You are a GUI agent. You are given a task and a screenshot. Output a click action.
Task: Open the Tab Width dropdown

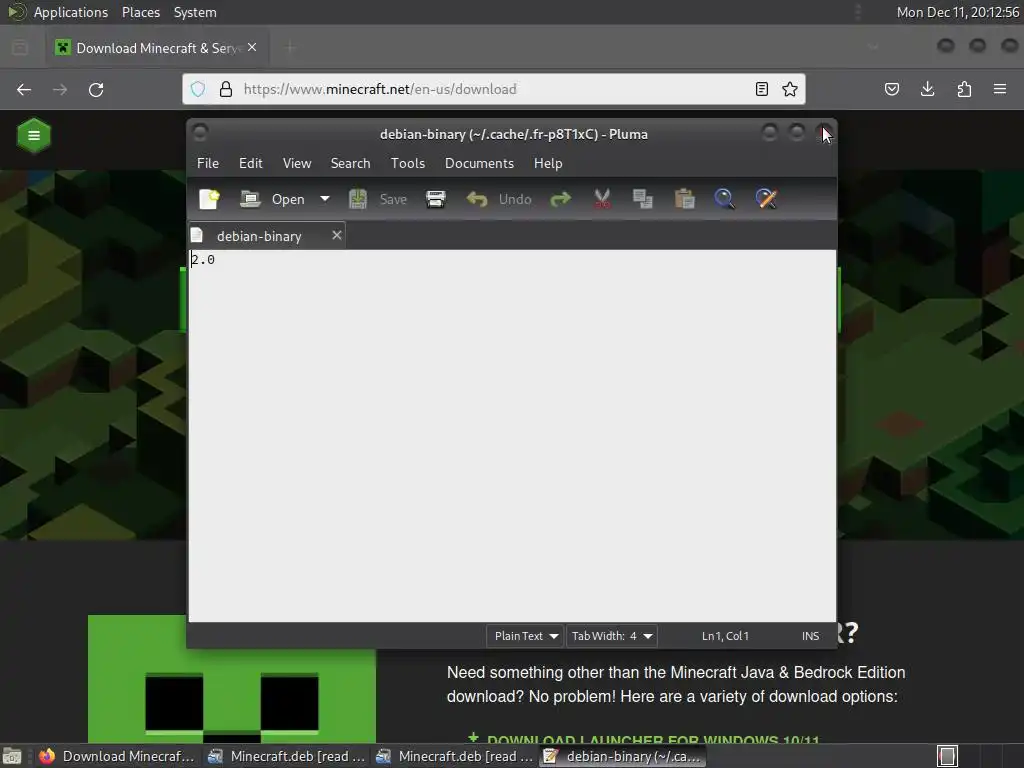pos(611,636)
